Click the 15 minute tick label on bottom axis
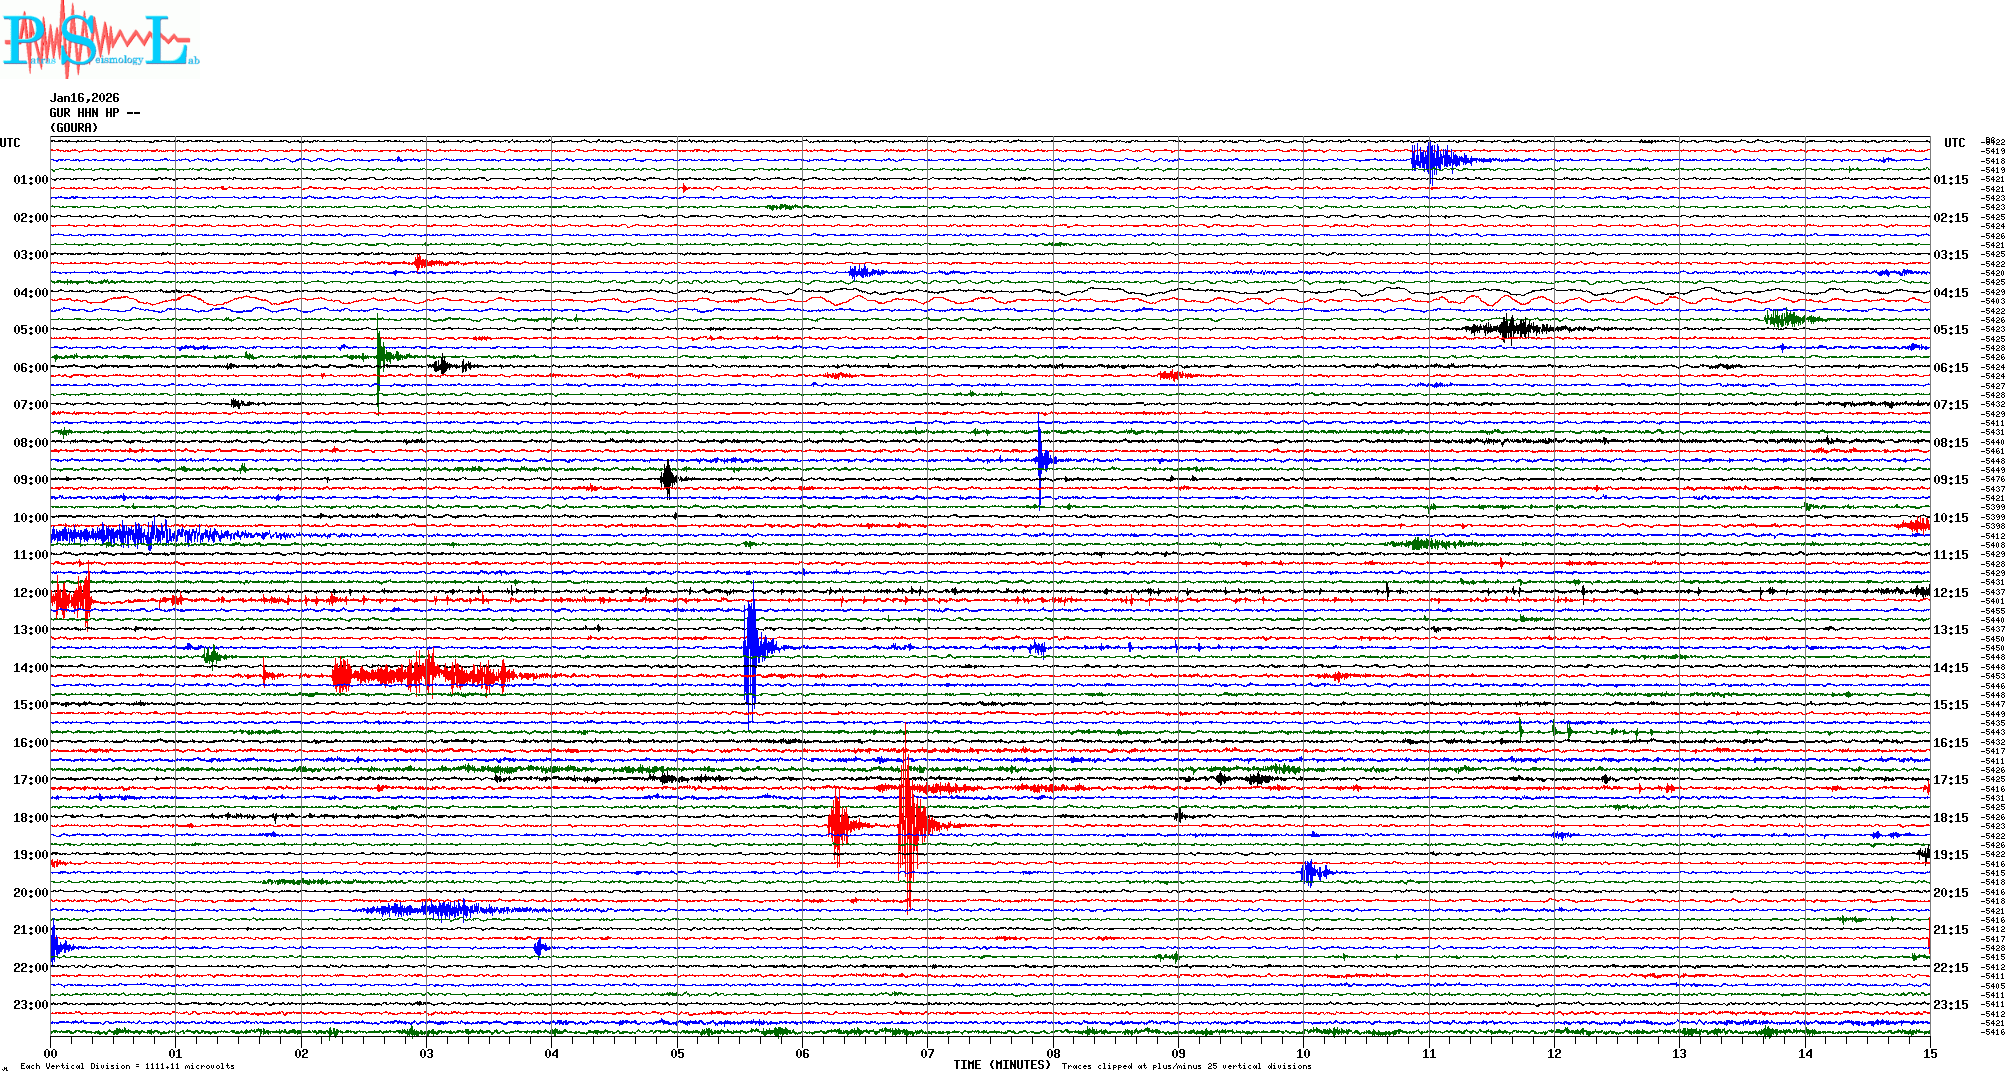 pyautogui.click(x=1930, y=1053)
